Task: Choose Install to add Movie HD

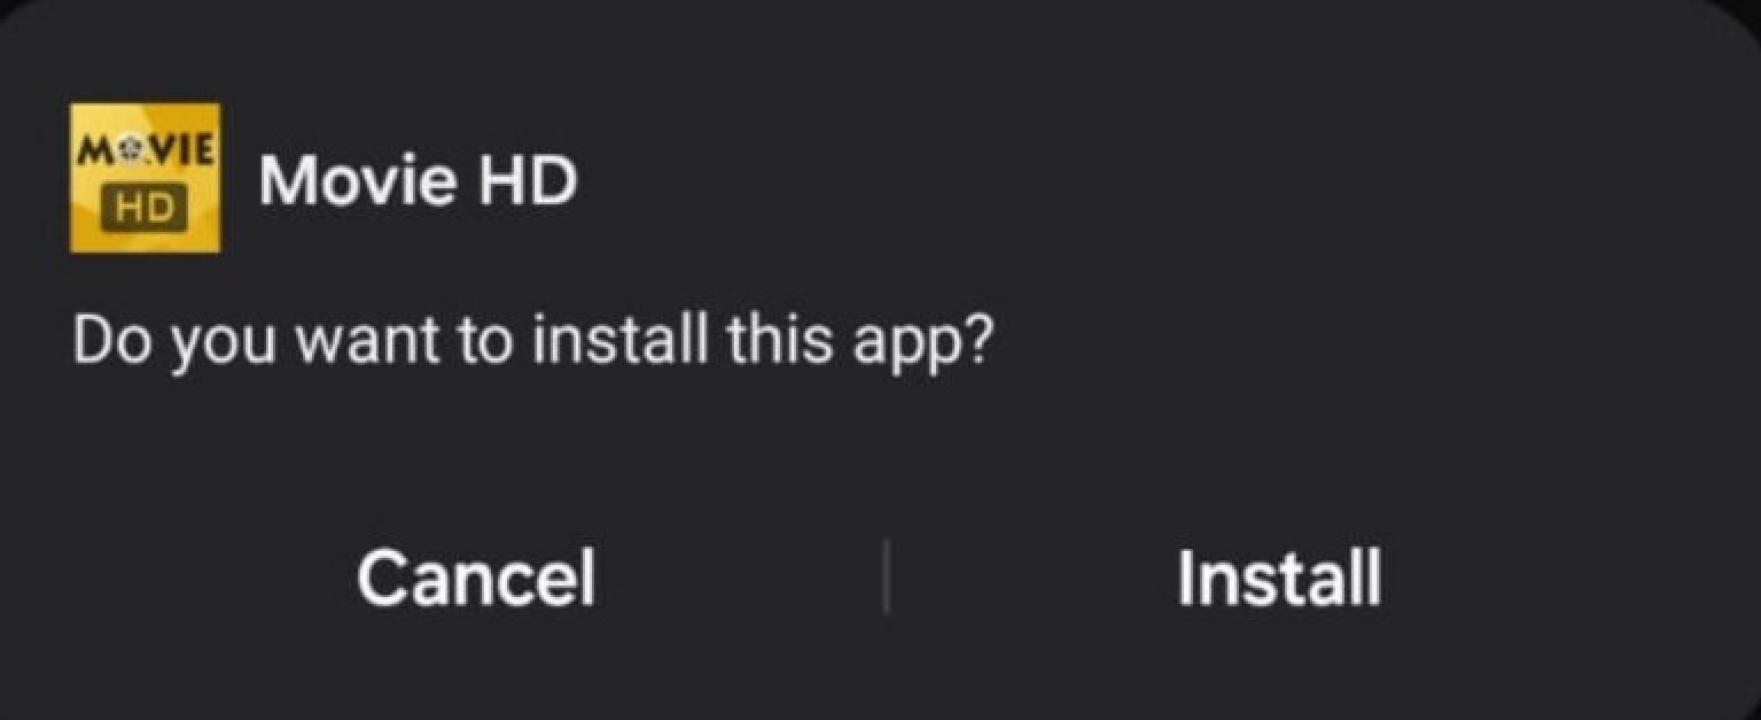Action: click(1279, 577)
